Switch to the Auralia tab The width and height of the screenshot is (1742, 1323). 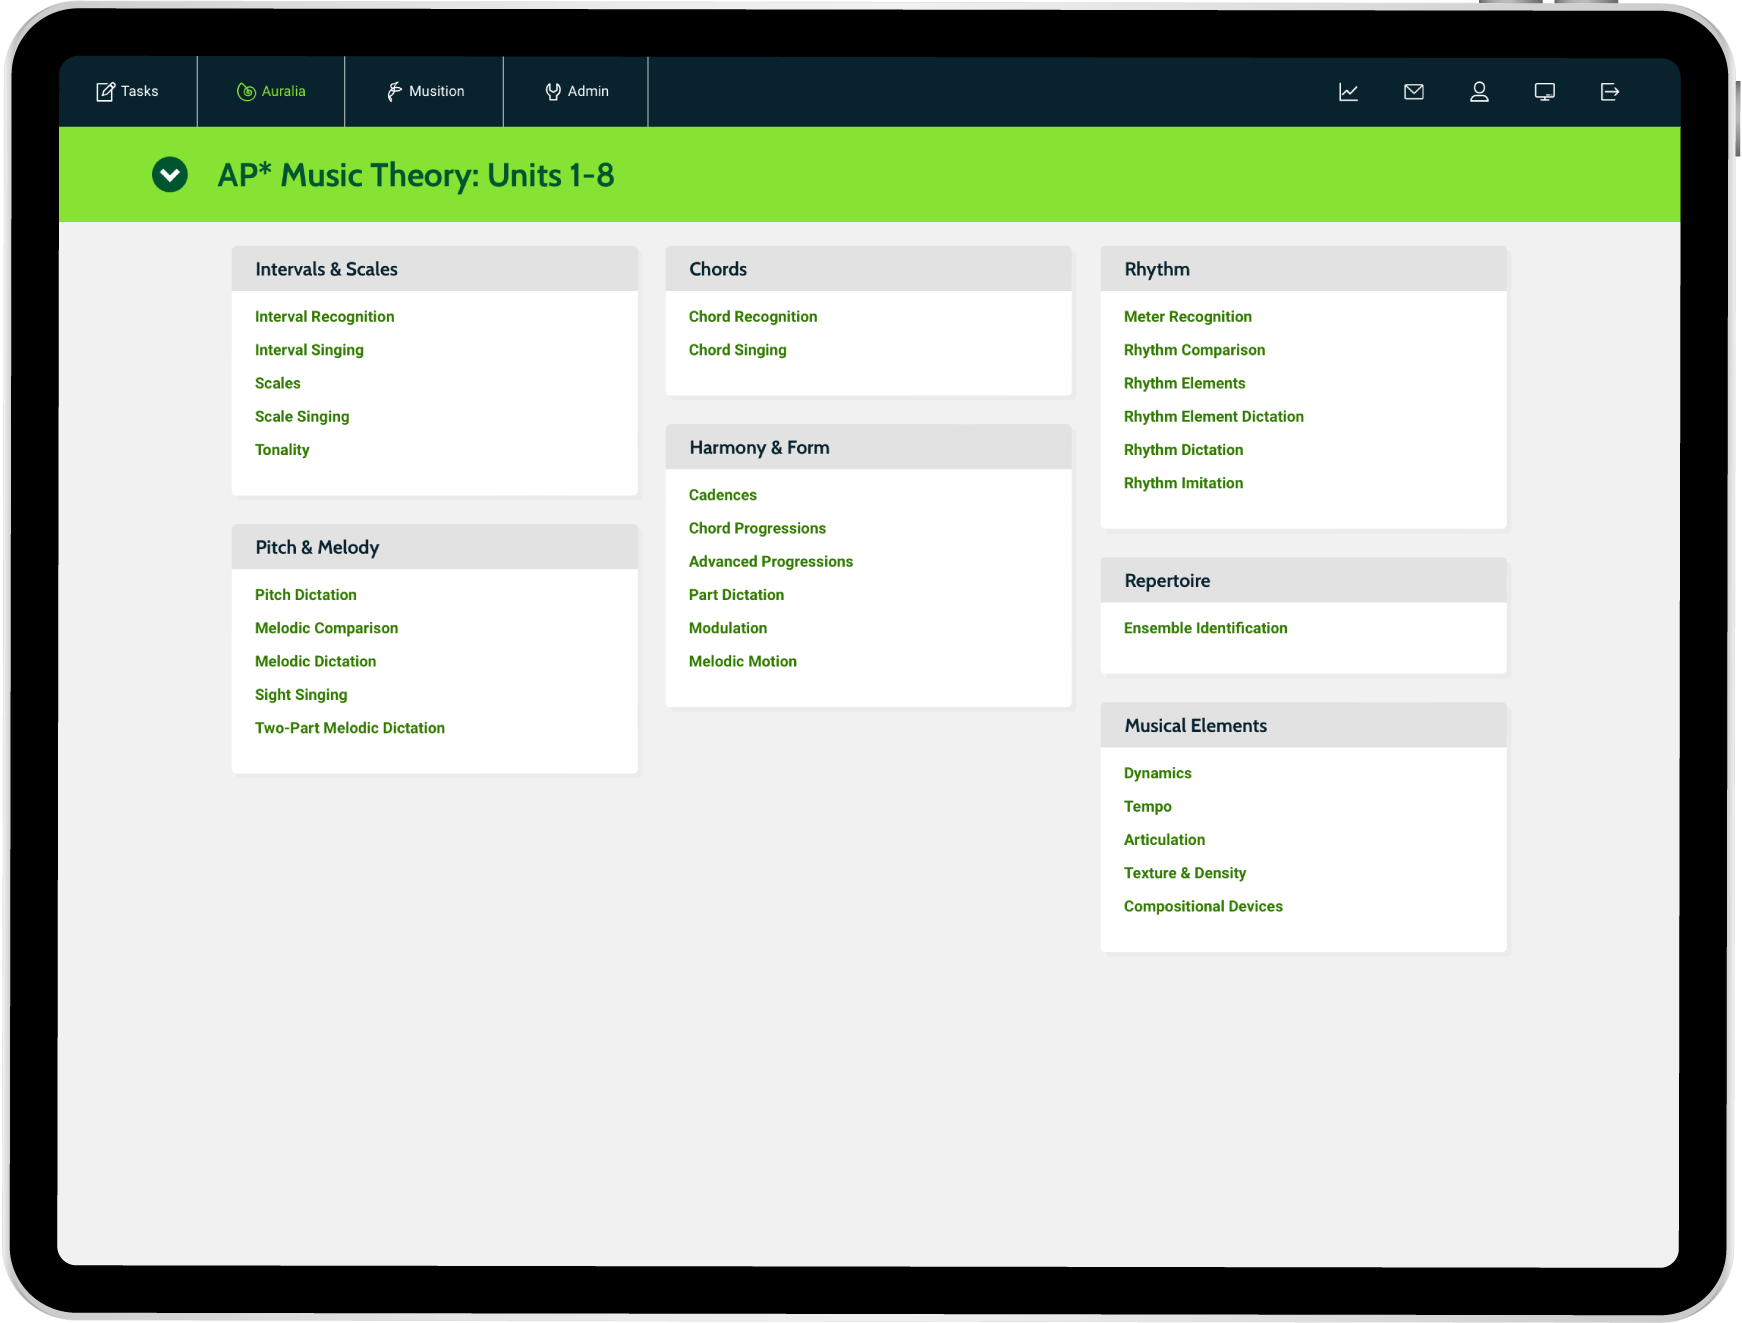(x=271, y=91)
